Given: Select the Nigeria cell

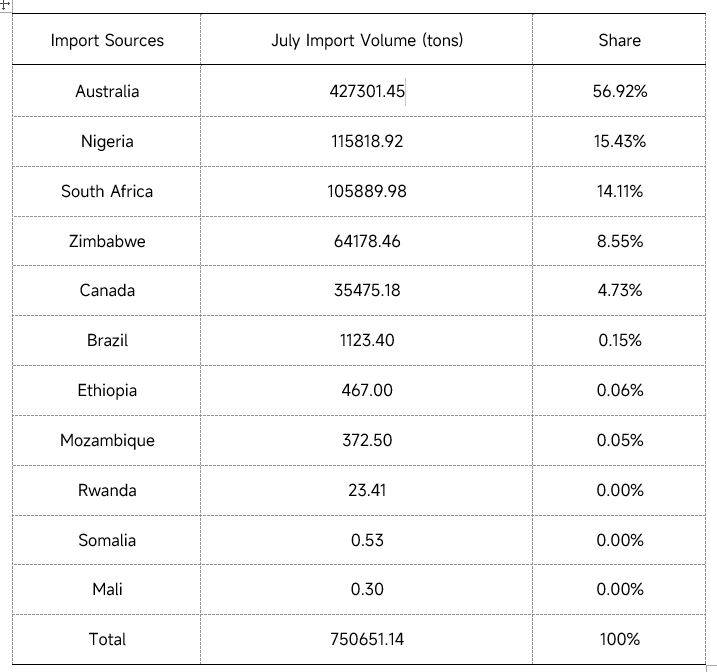Looking at the screenshot, I should (107, 141).
